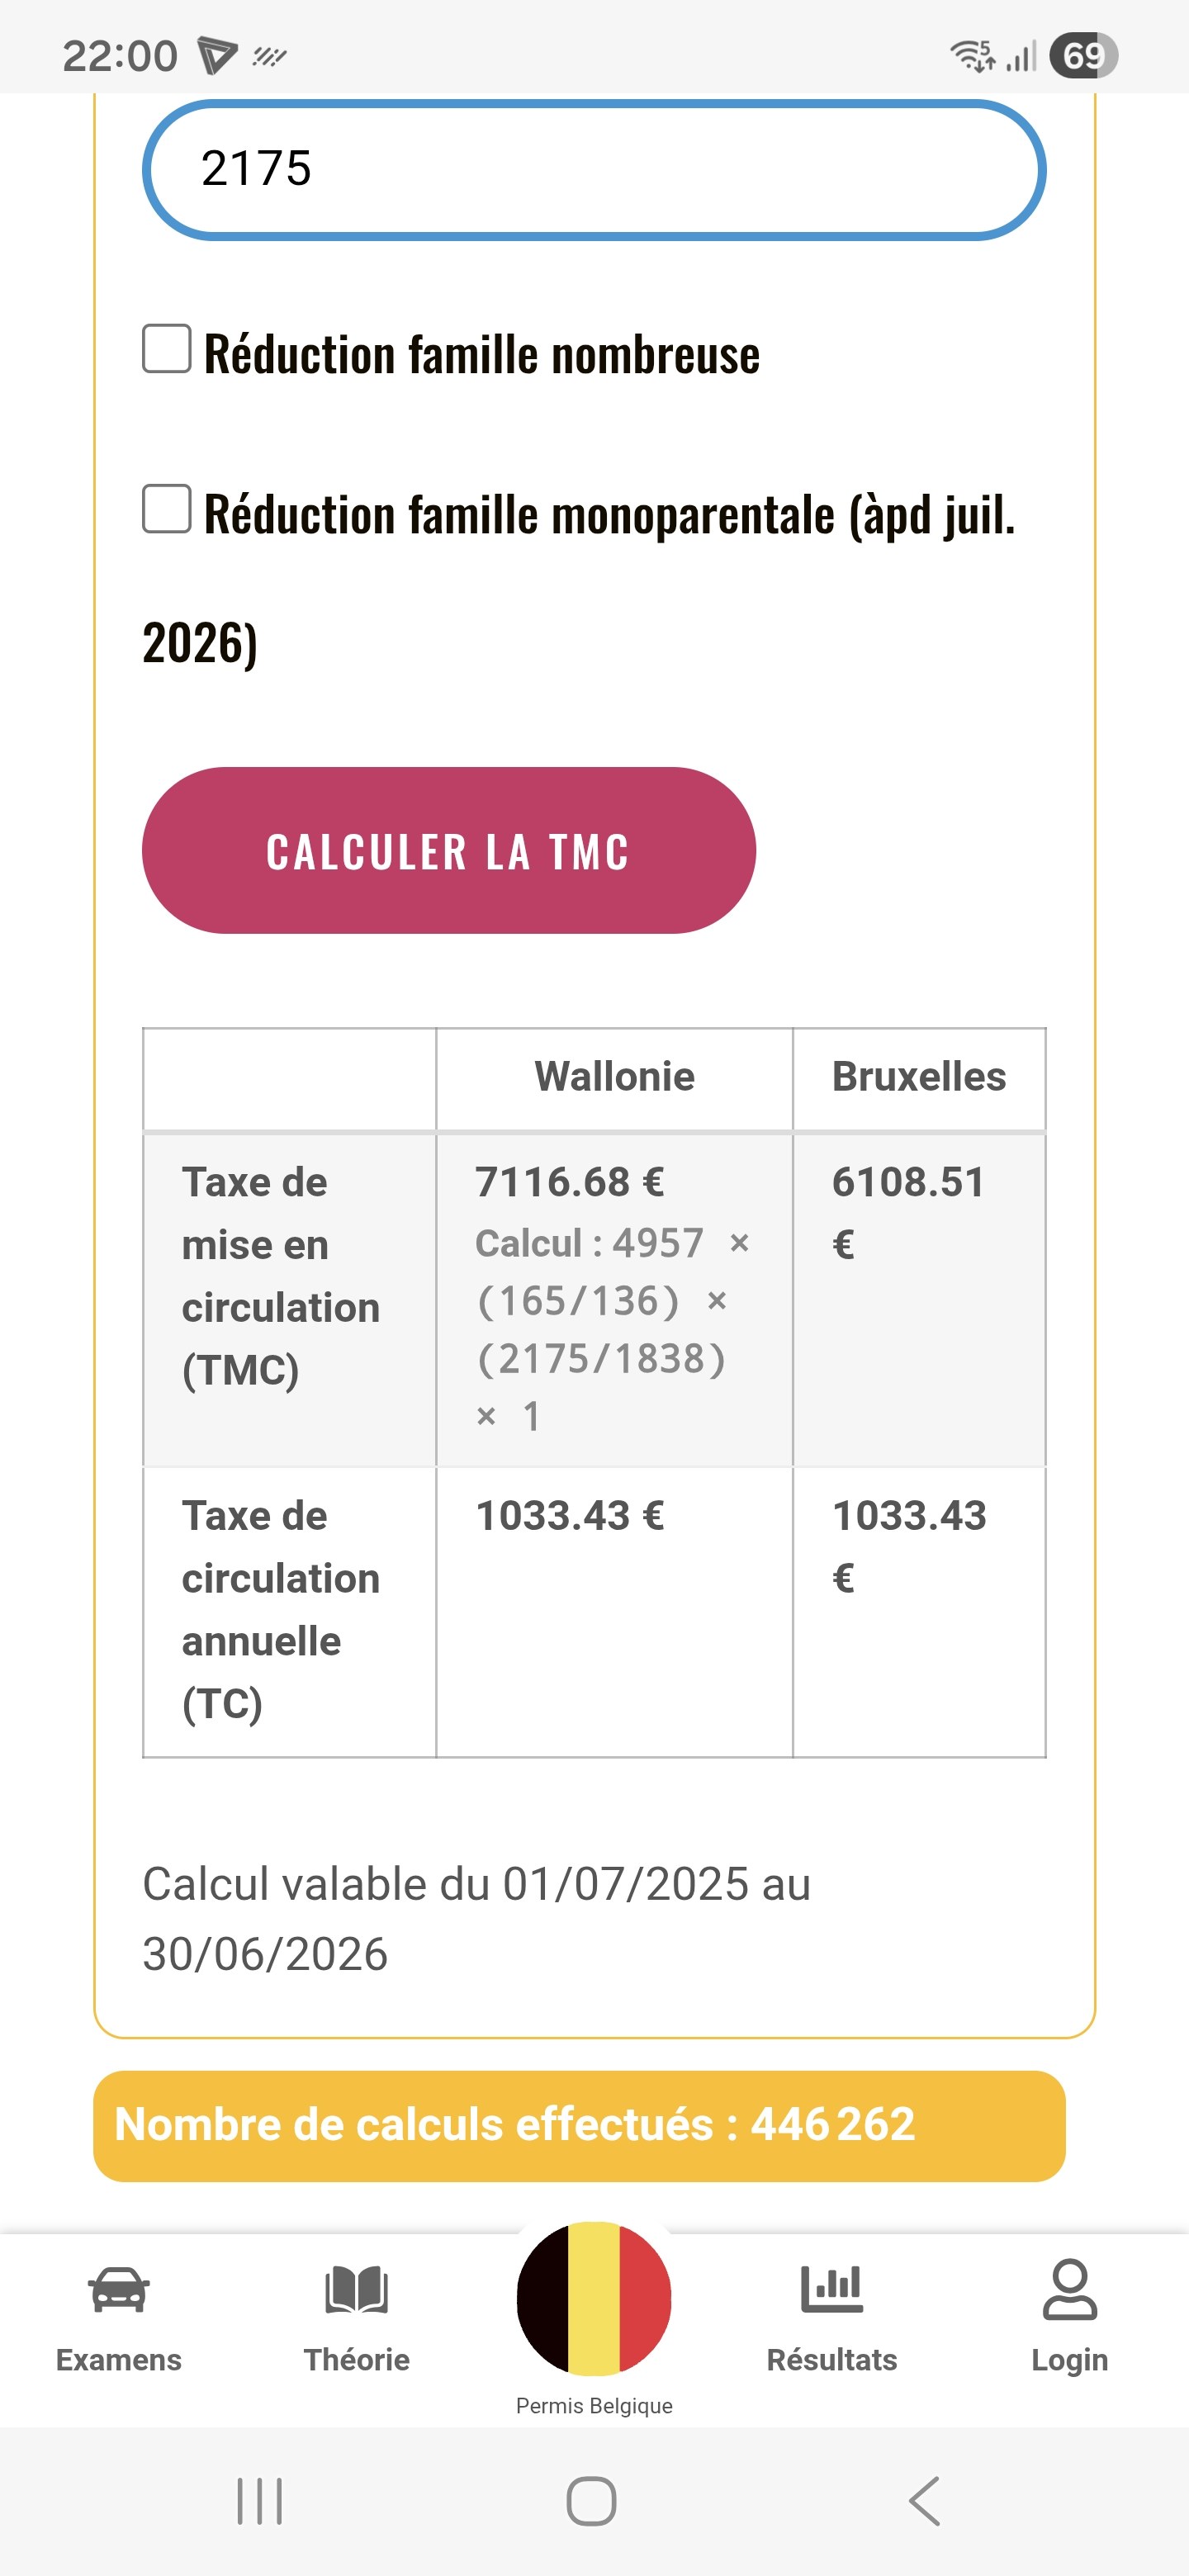Open the Théorie book icon

pyautogui.click(x=356, y=2289)
